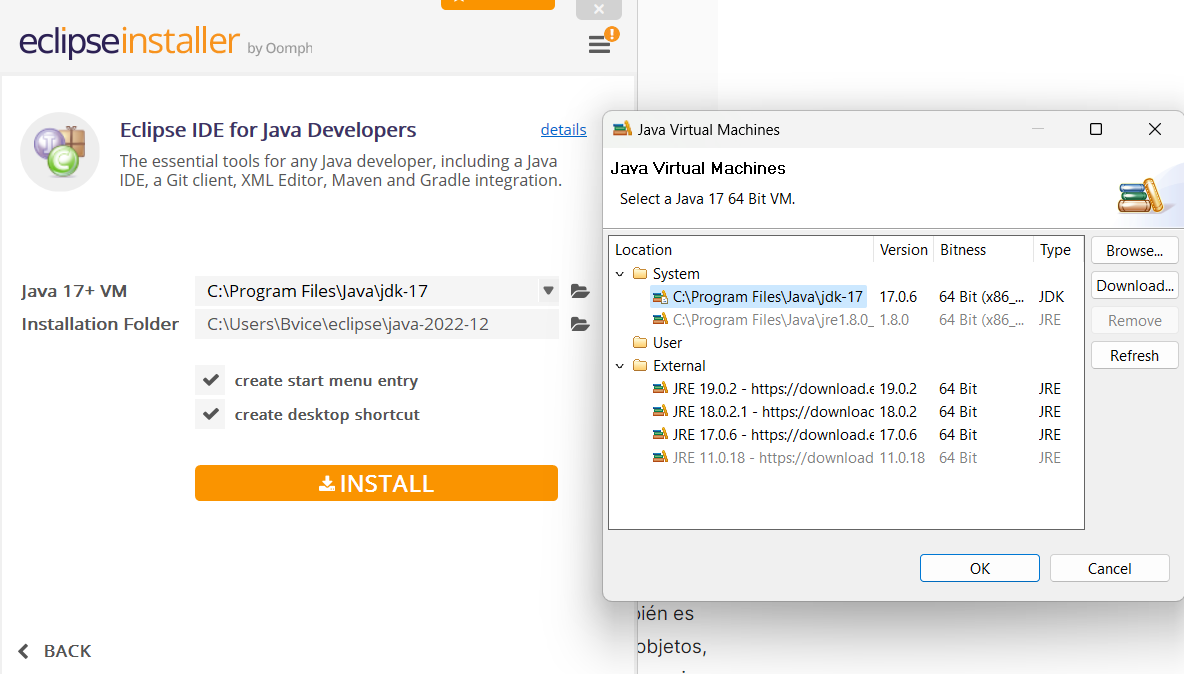Image resolution: width=1184 pixels, height=674 pixels.
Task: Click the Installation Folder path field
Action: [377, 325]
